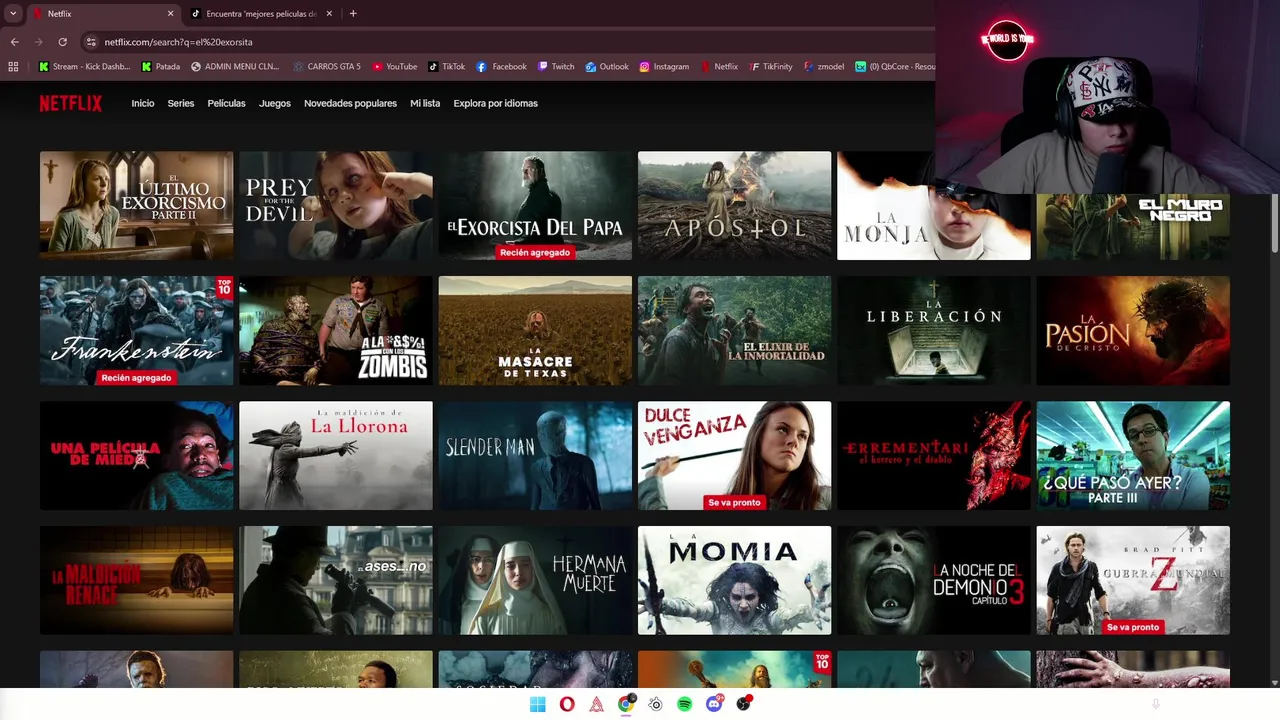Screen dimensions: 1280x720
Task: Open ¿Qué Pasó Ayer? Parte III
Action: [1133, 455]
